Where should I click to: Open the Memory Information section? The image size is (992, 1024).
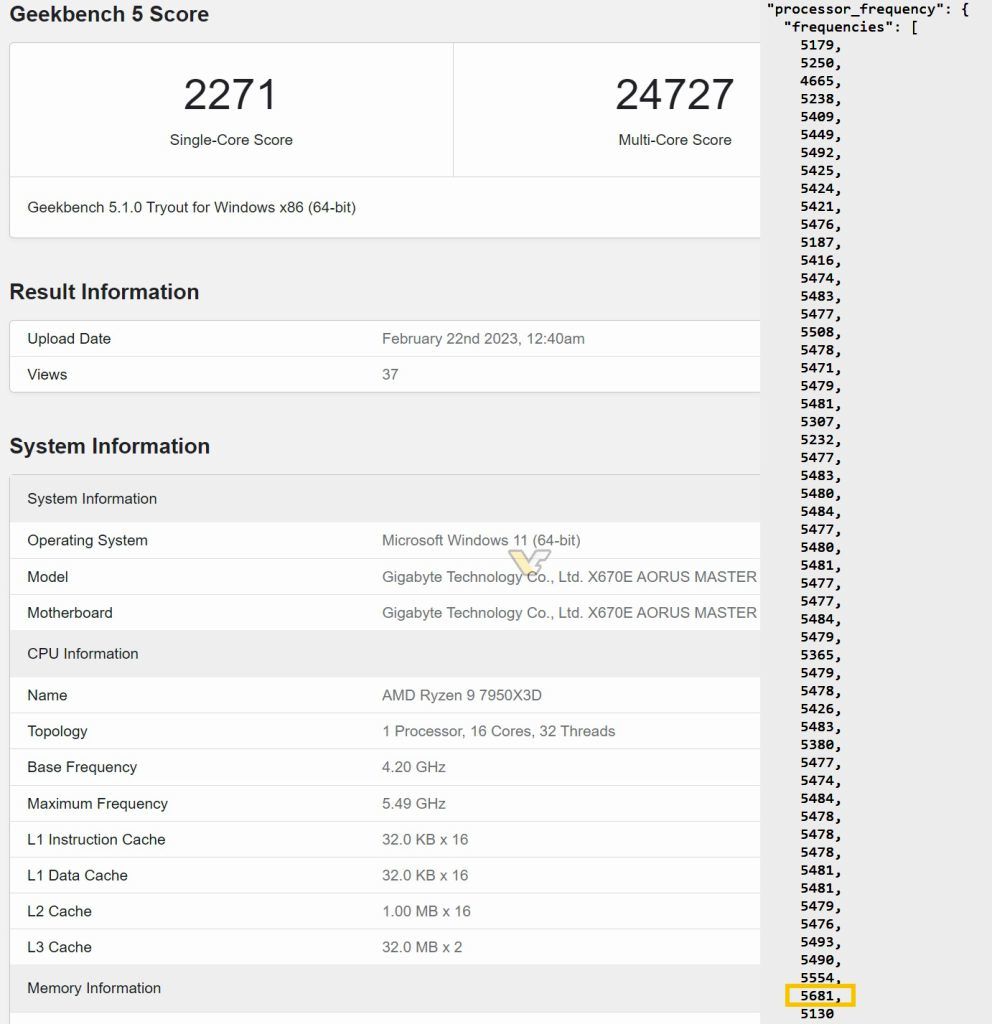[x=93, y=988]
